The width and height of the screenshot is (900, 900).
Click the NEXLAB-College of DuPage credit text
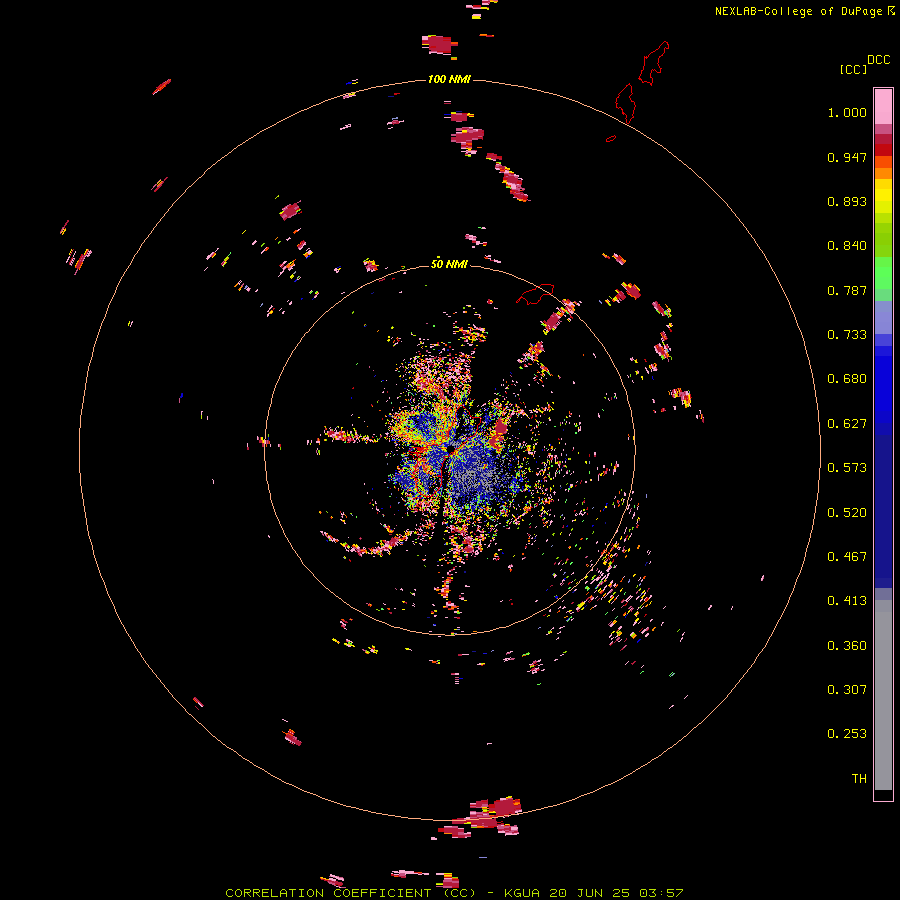(799, 11)
